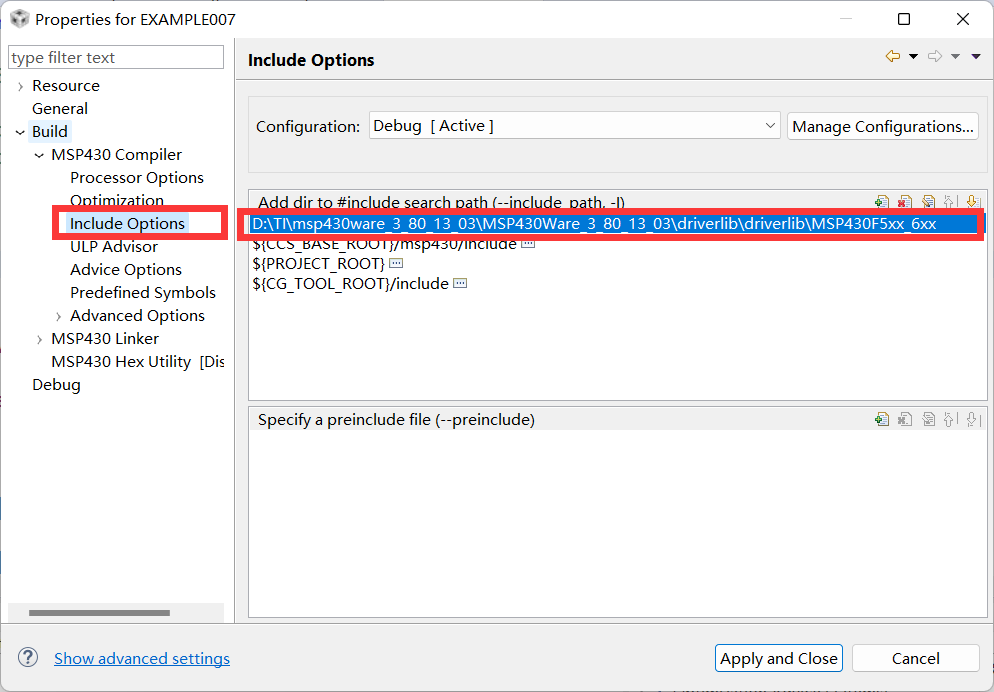
Task: Open the Show advanced settings link
Action: pos(142,658)
